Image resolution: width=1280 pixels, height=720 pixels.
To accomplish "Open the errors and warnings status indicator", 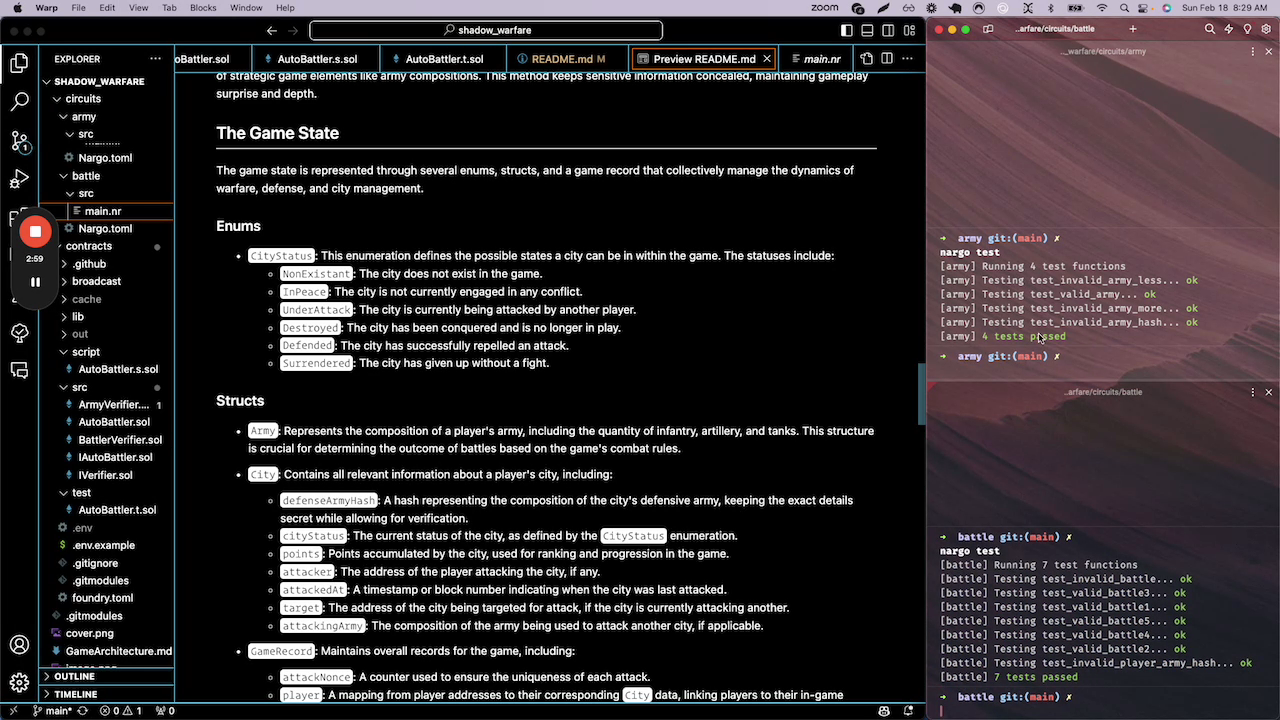I will (x=123, y=711).
